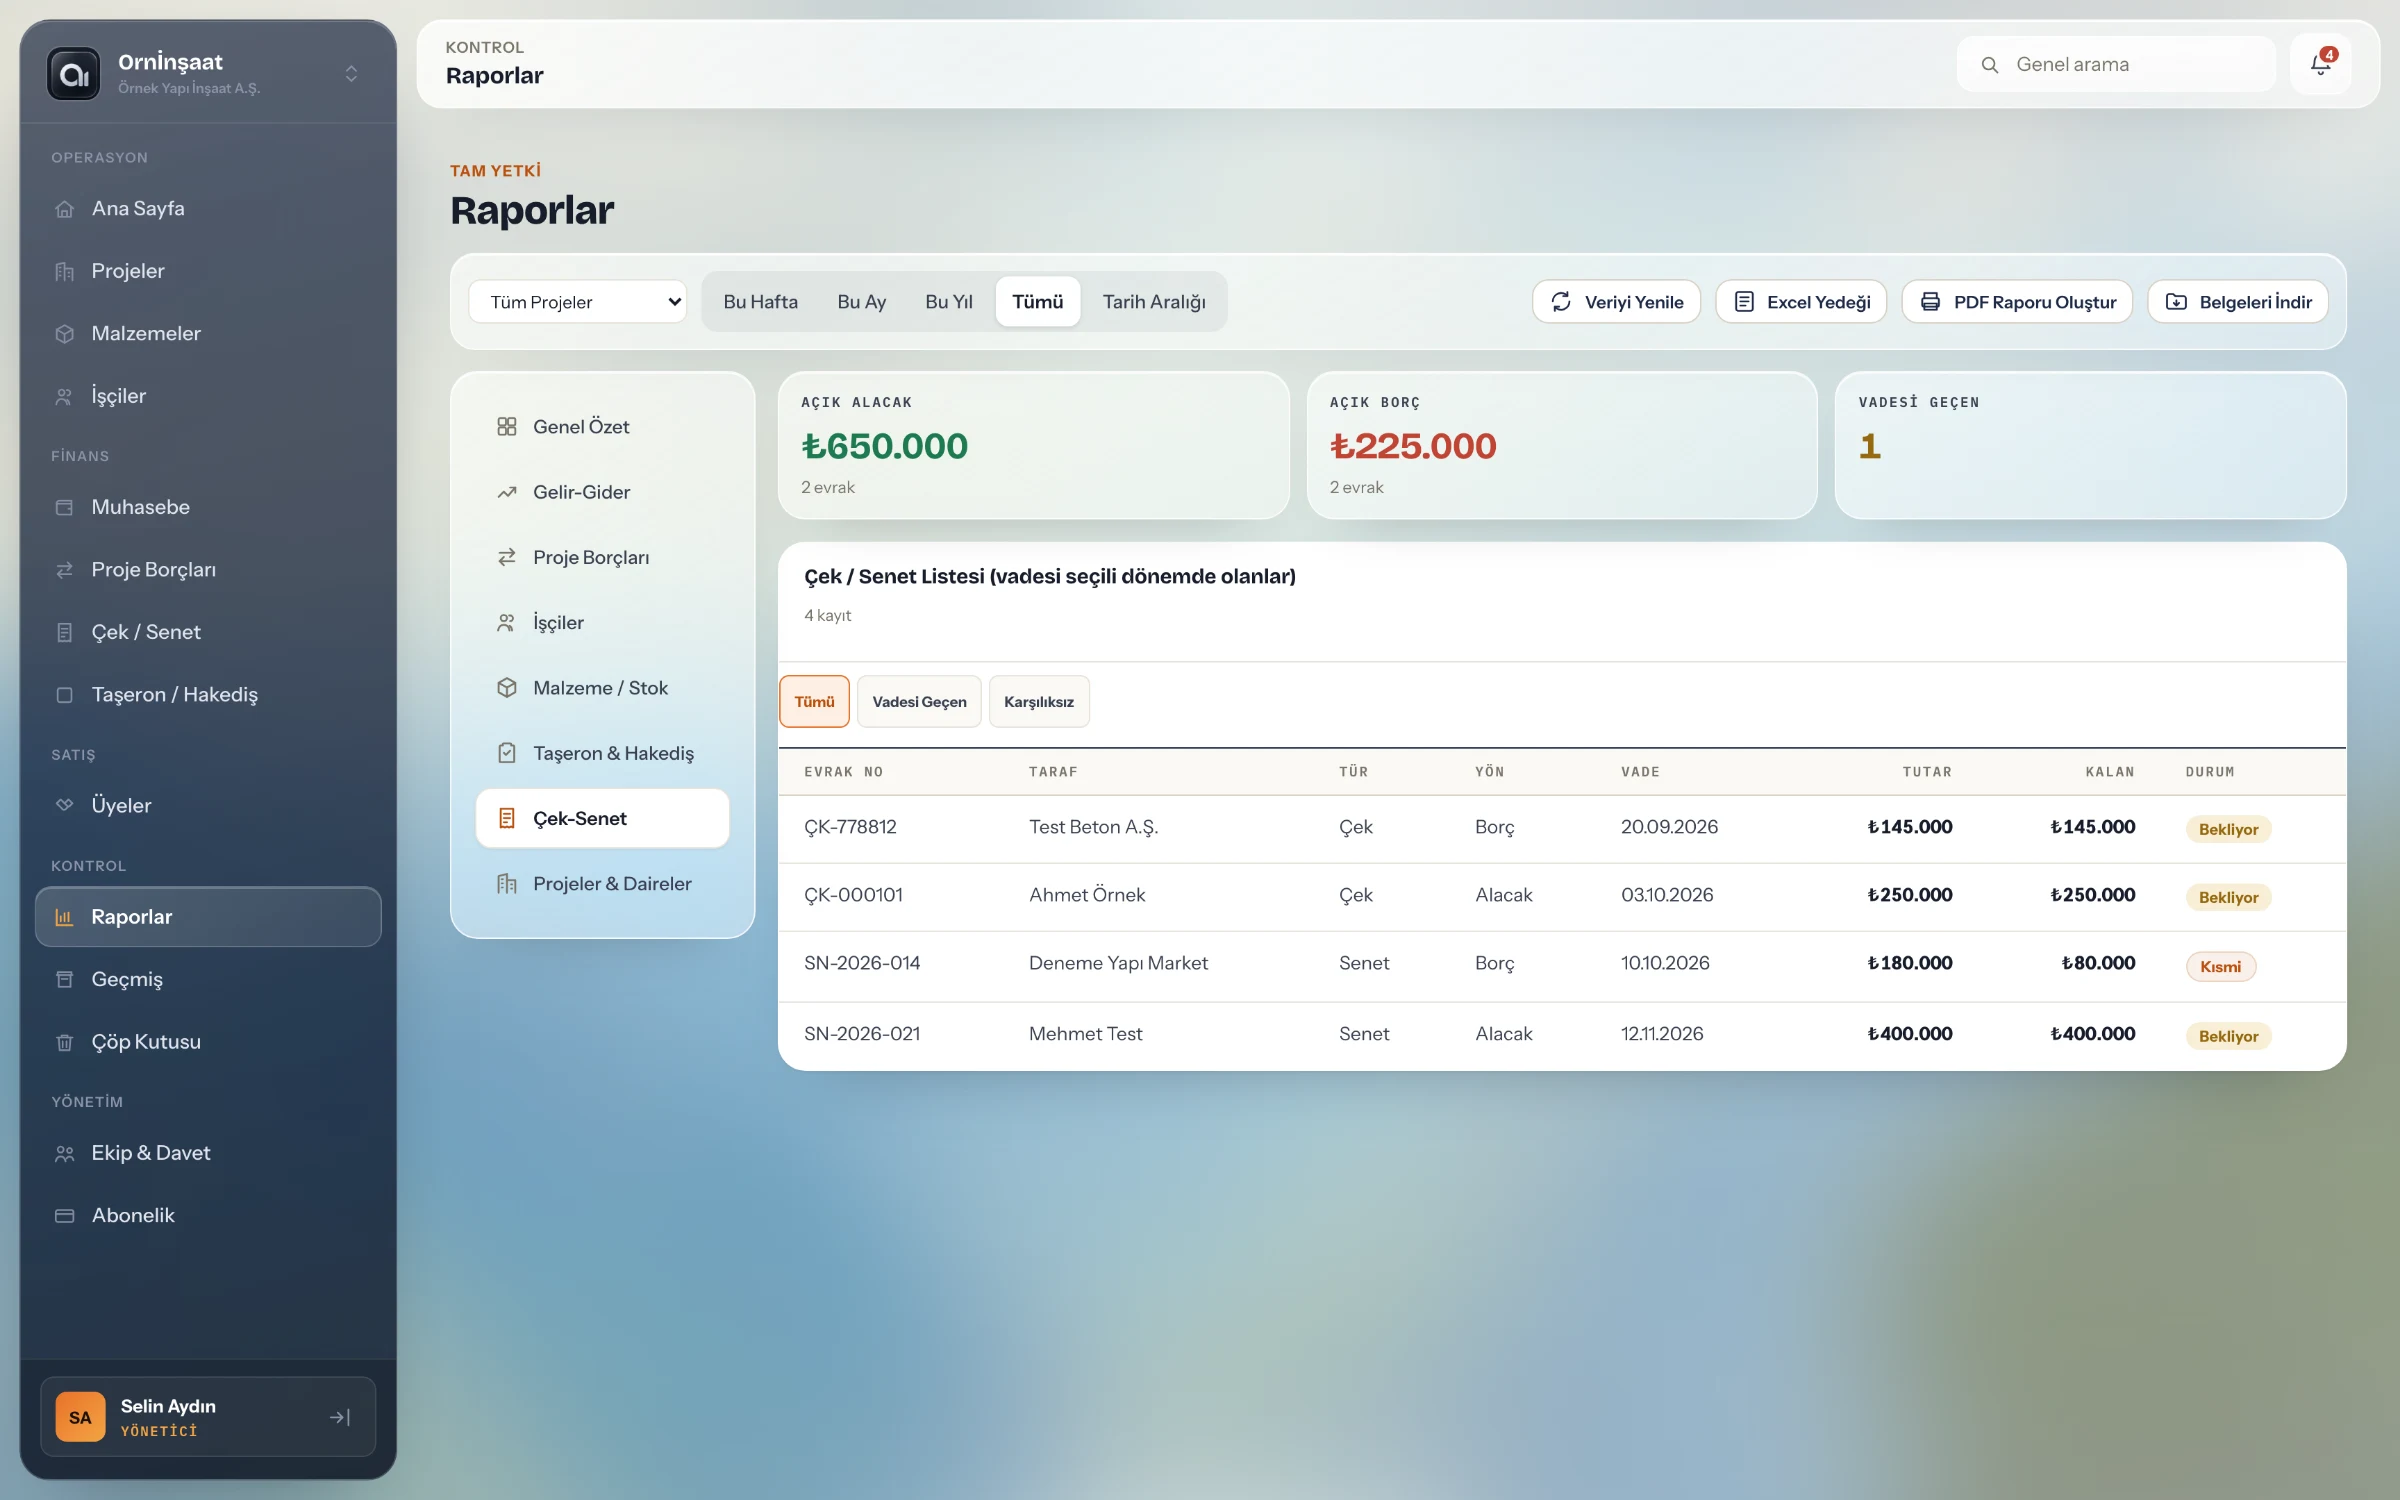Filter list by Karşılıksız
The width and height of the screenshot is (2400, 1500).
coord(1039,702)
